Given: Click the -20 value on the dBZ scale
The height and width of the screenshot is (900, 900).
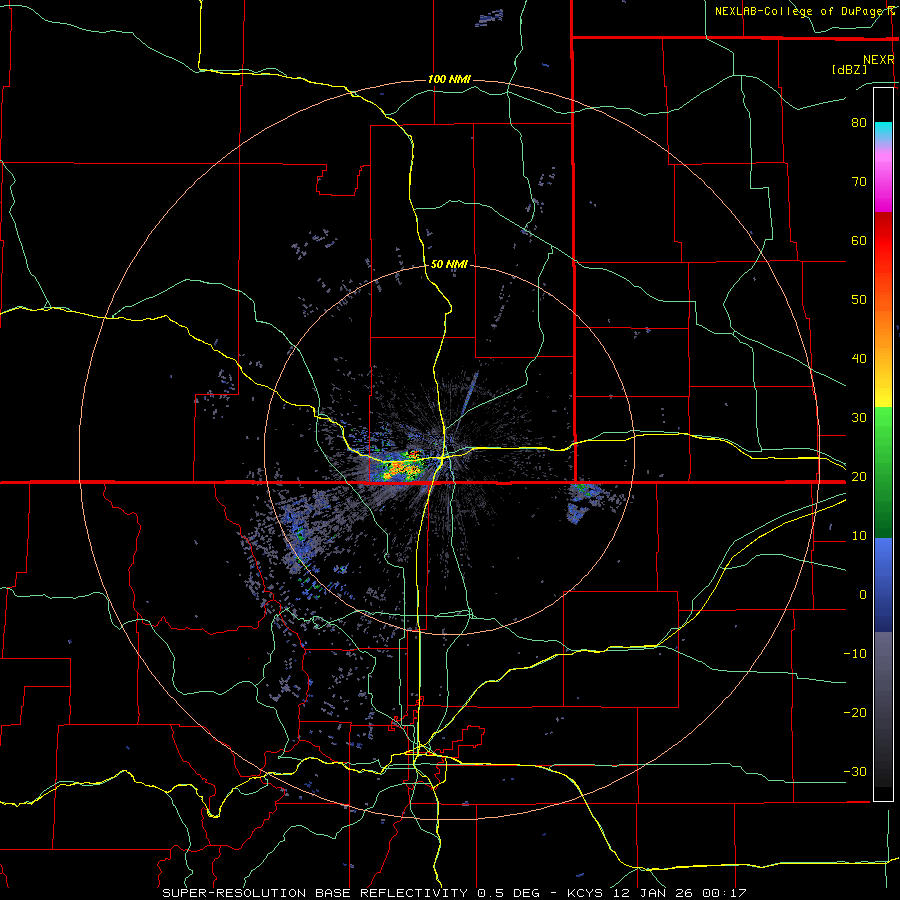Looking at the screenshot, I should coord(855,713).
